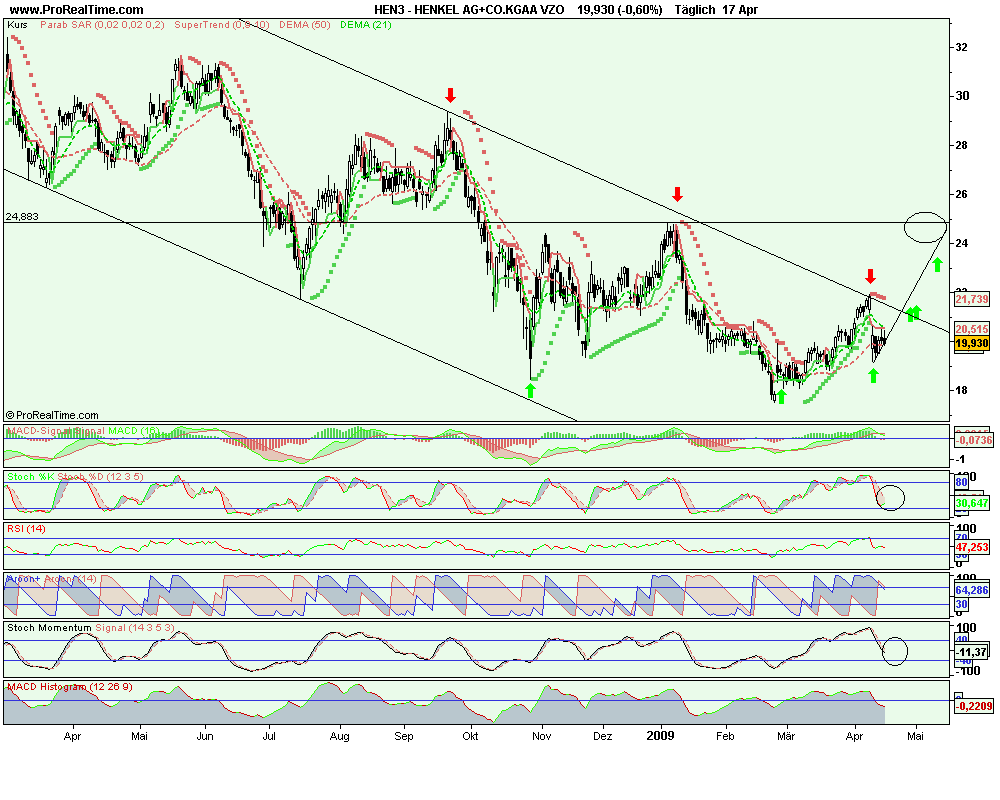Click the 32 price axis label
1000x800 pixels.
(962, 47)
